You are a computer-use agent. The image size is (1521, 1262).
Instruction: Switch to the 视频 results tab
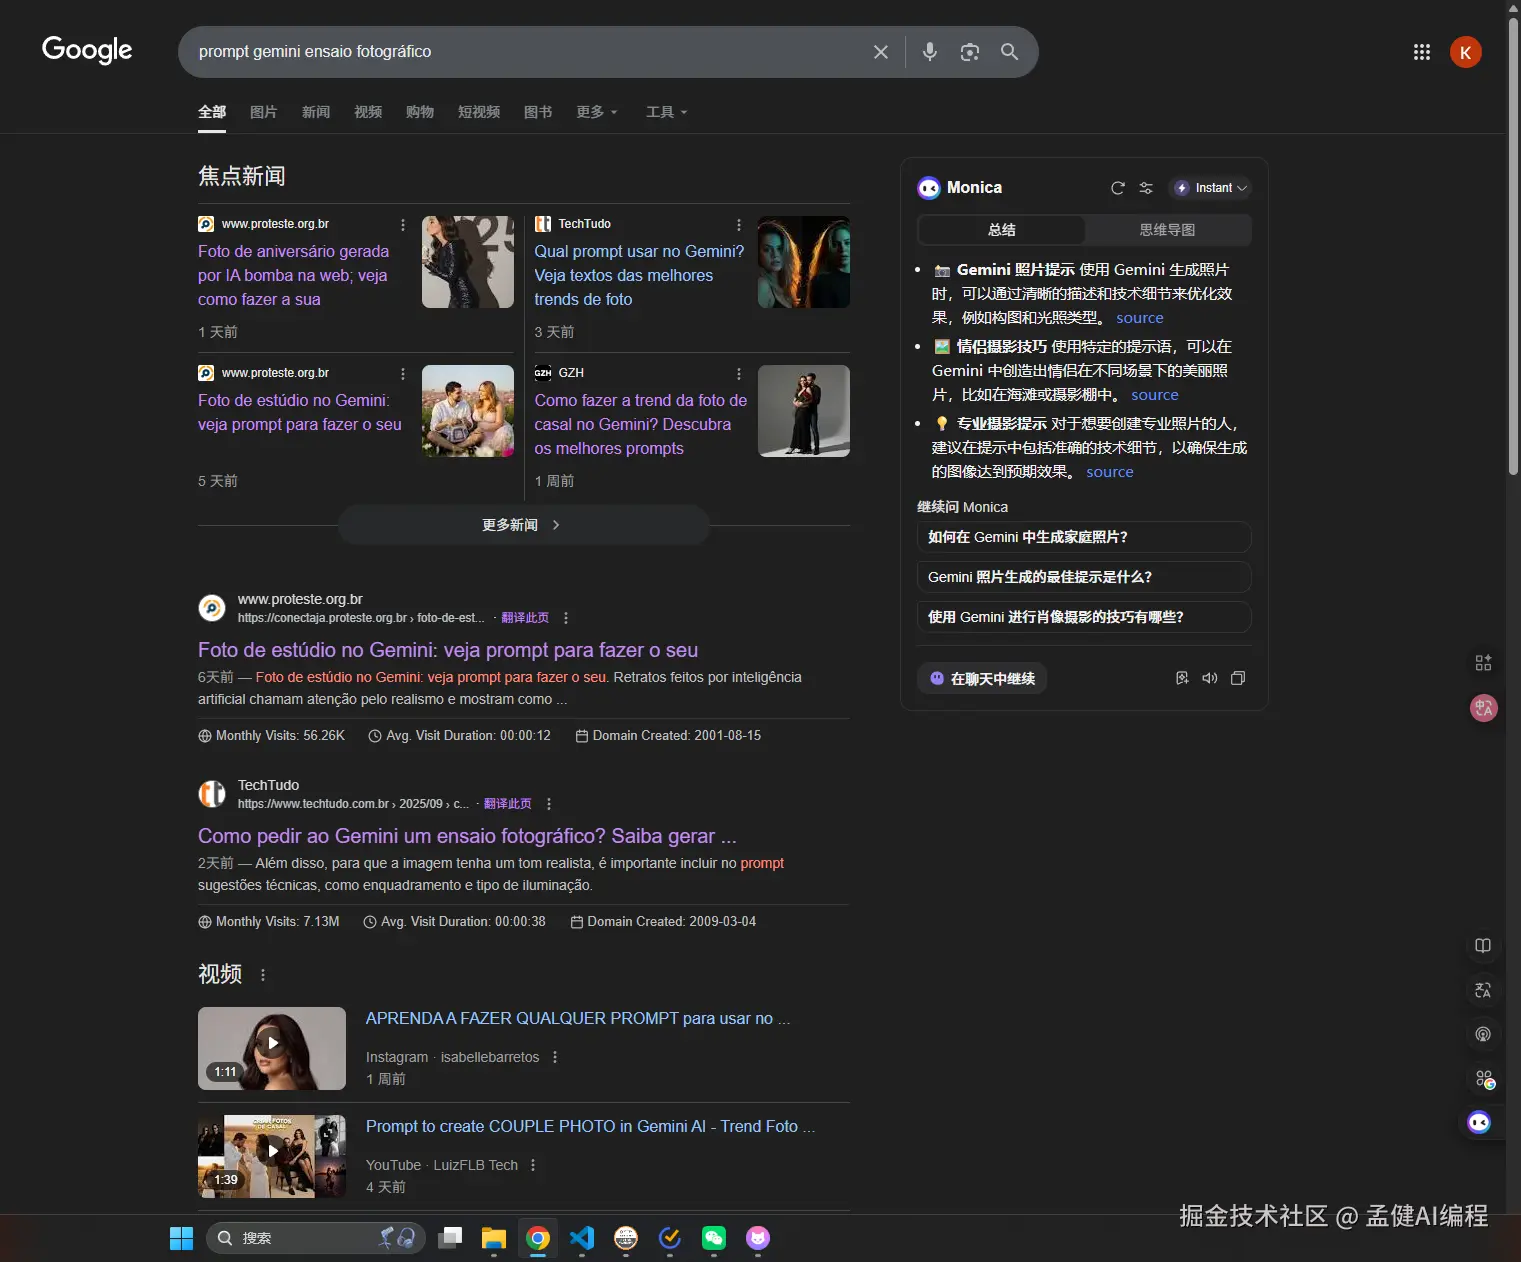click(368, 112)
